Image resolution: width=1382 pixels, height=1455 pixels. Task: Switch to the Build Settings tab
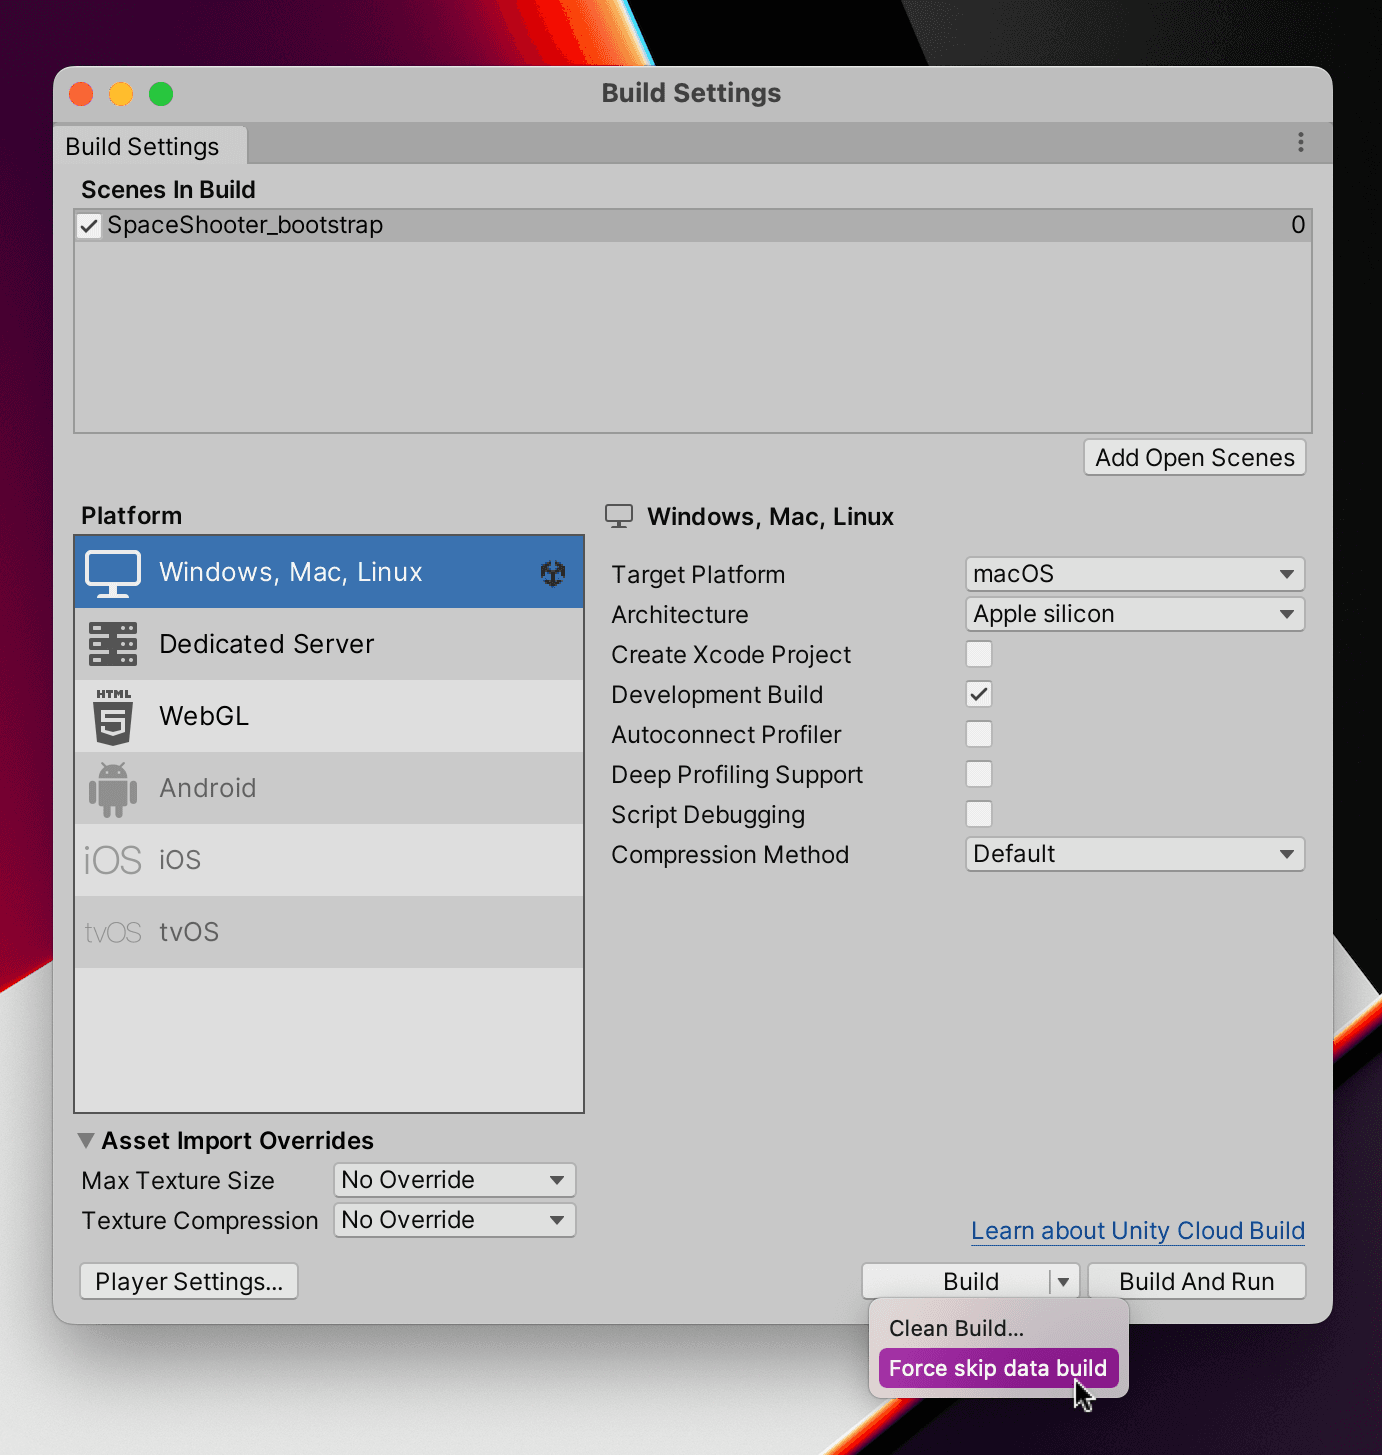[x=142, y=147]
